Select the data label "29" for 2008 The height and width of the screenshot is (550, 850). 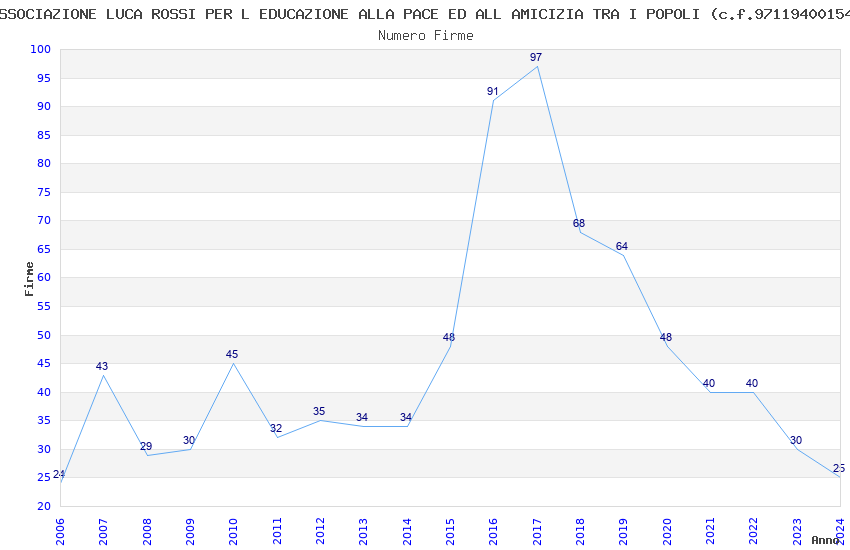[x=146, y=446]
